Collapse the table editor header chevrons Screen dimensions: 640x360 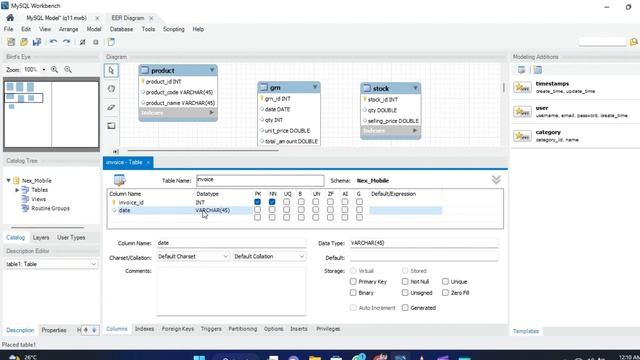pos(496,180)
